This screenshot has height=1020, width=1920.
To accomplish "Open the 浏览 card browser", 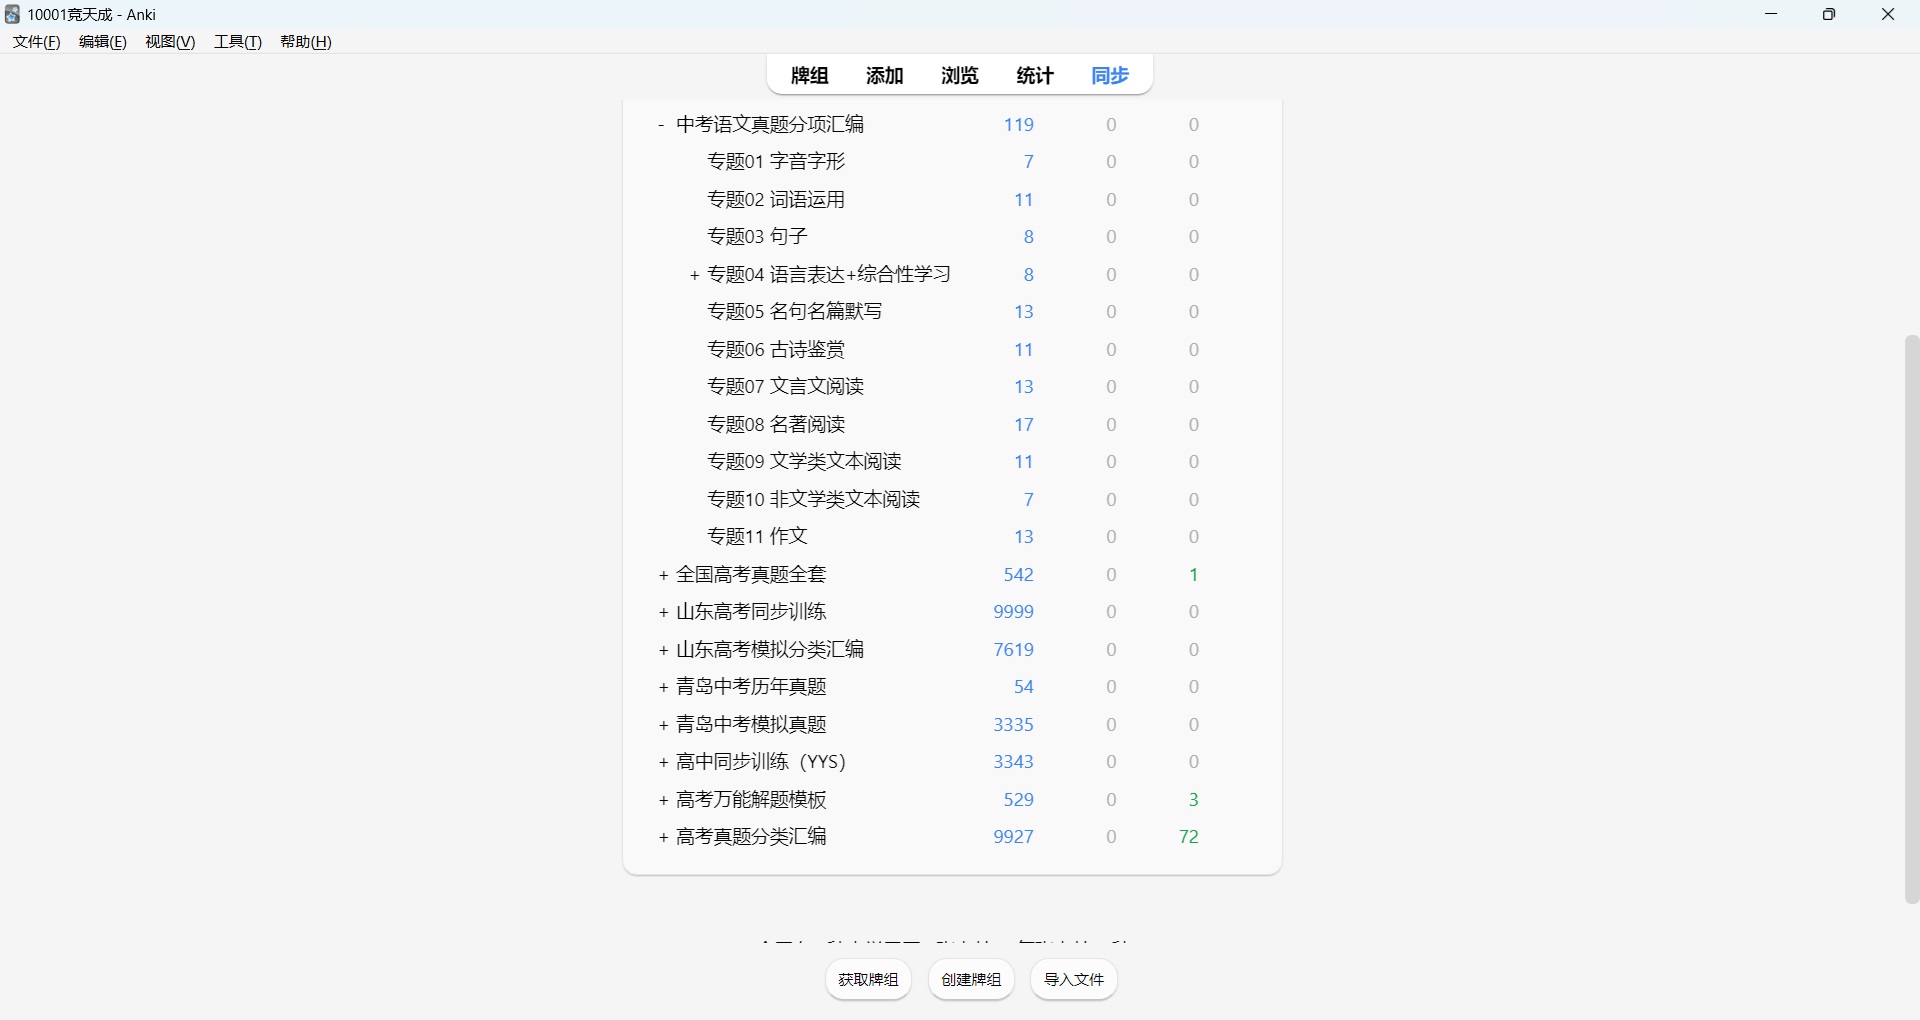I will coord(960,76).
